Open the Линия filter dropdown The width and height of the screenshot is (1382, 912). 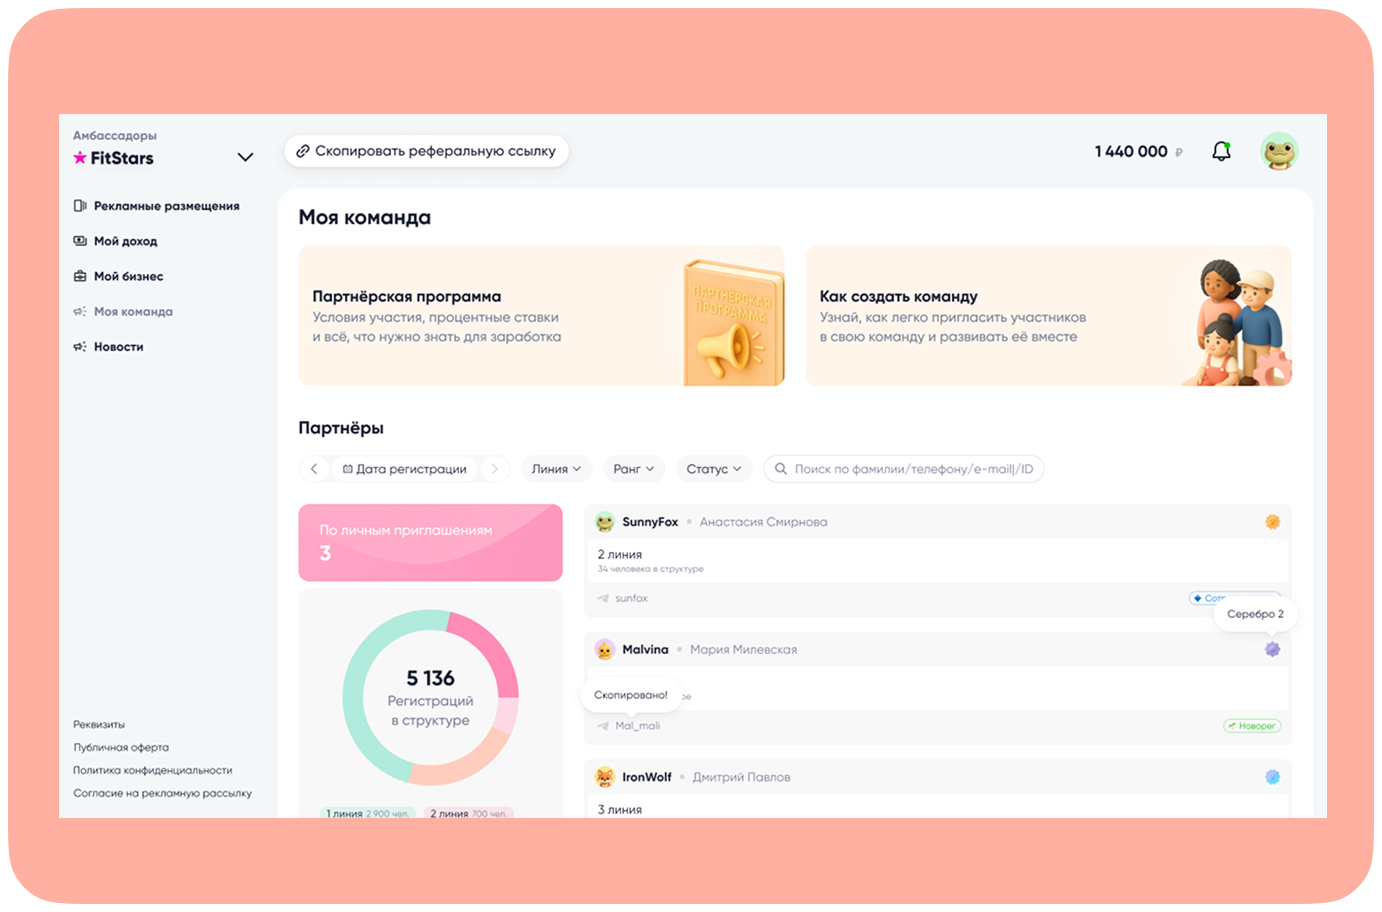pyautogui.click(x=556, y=469)
